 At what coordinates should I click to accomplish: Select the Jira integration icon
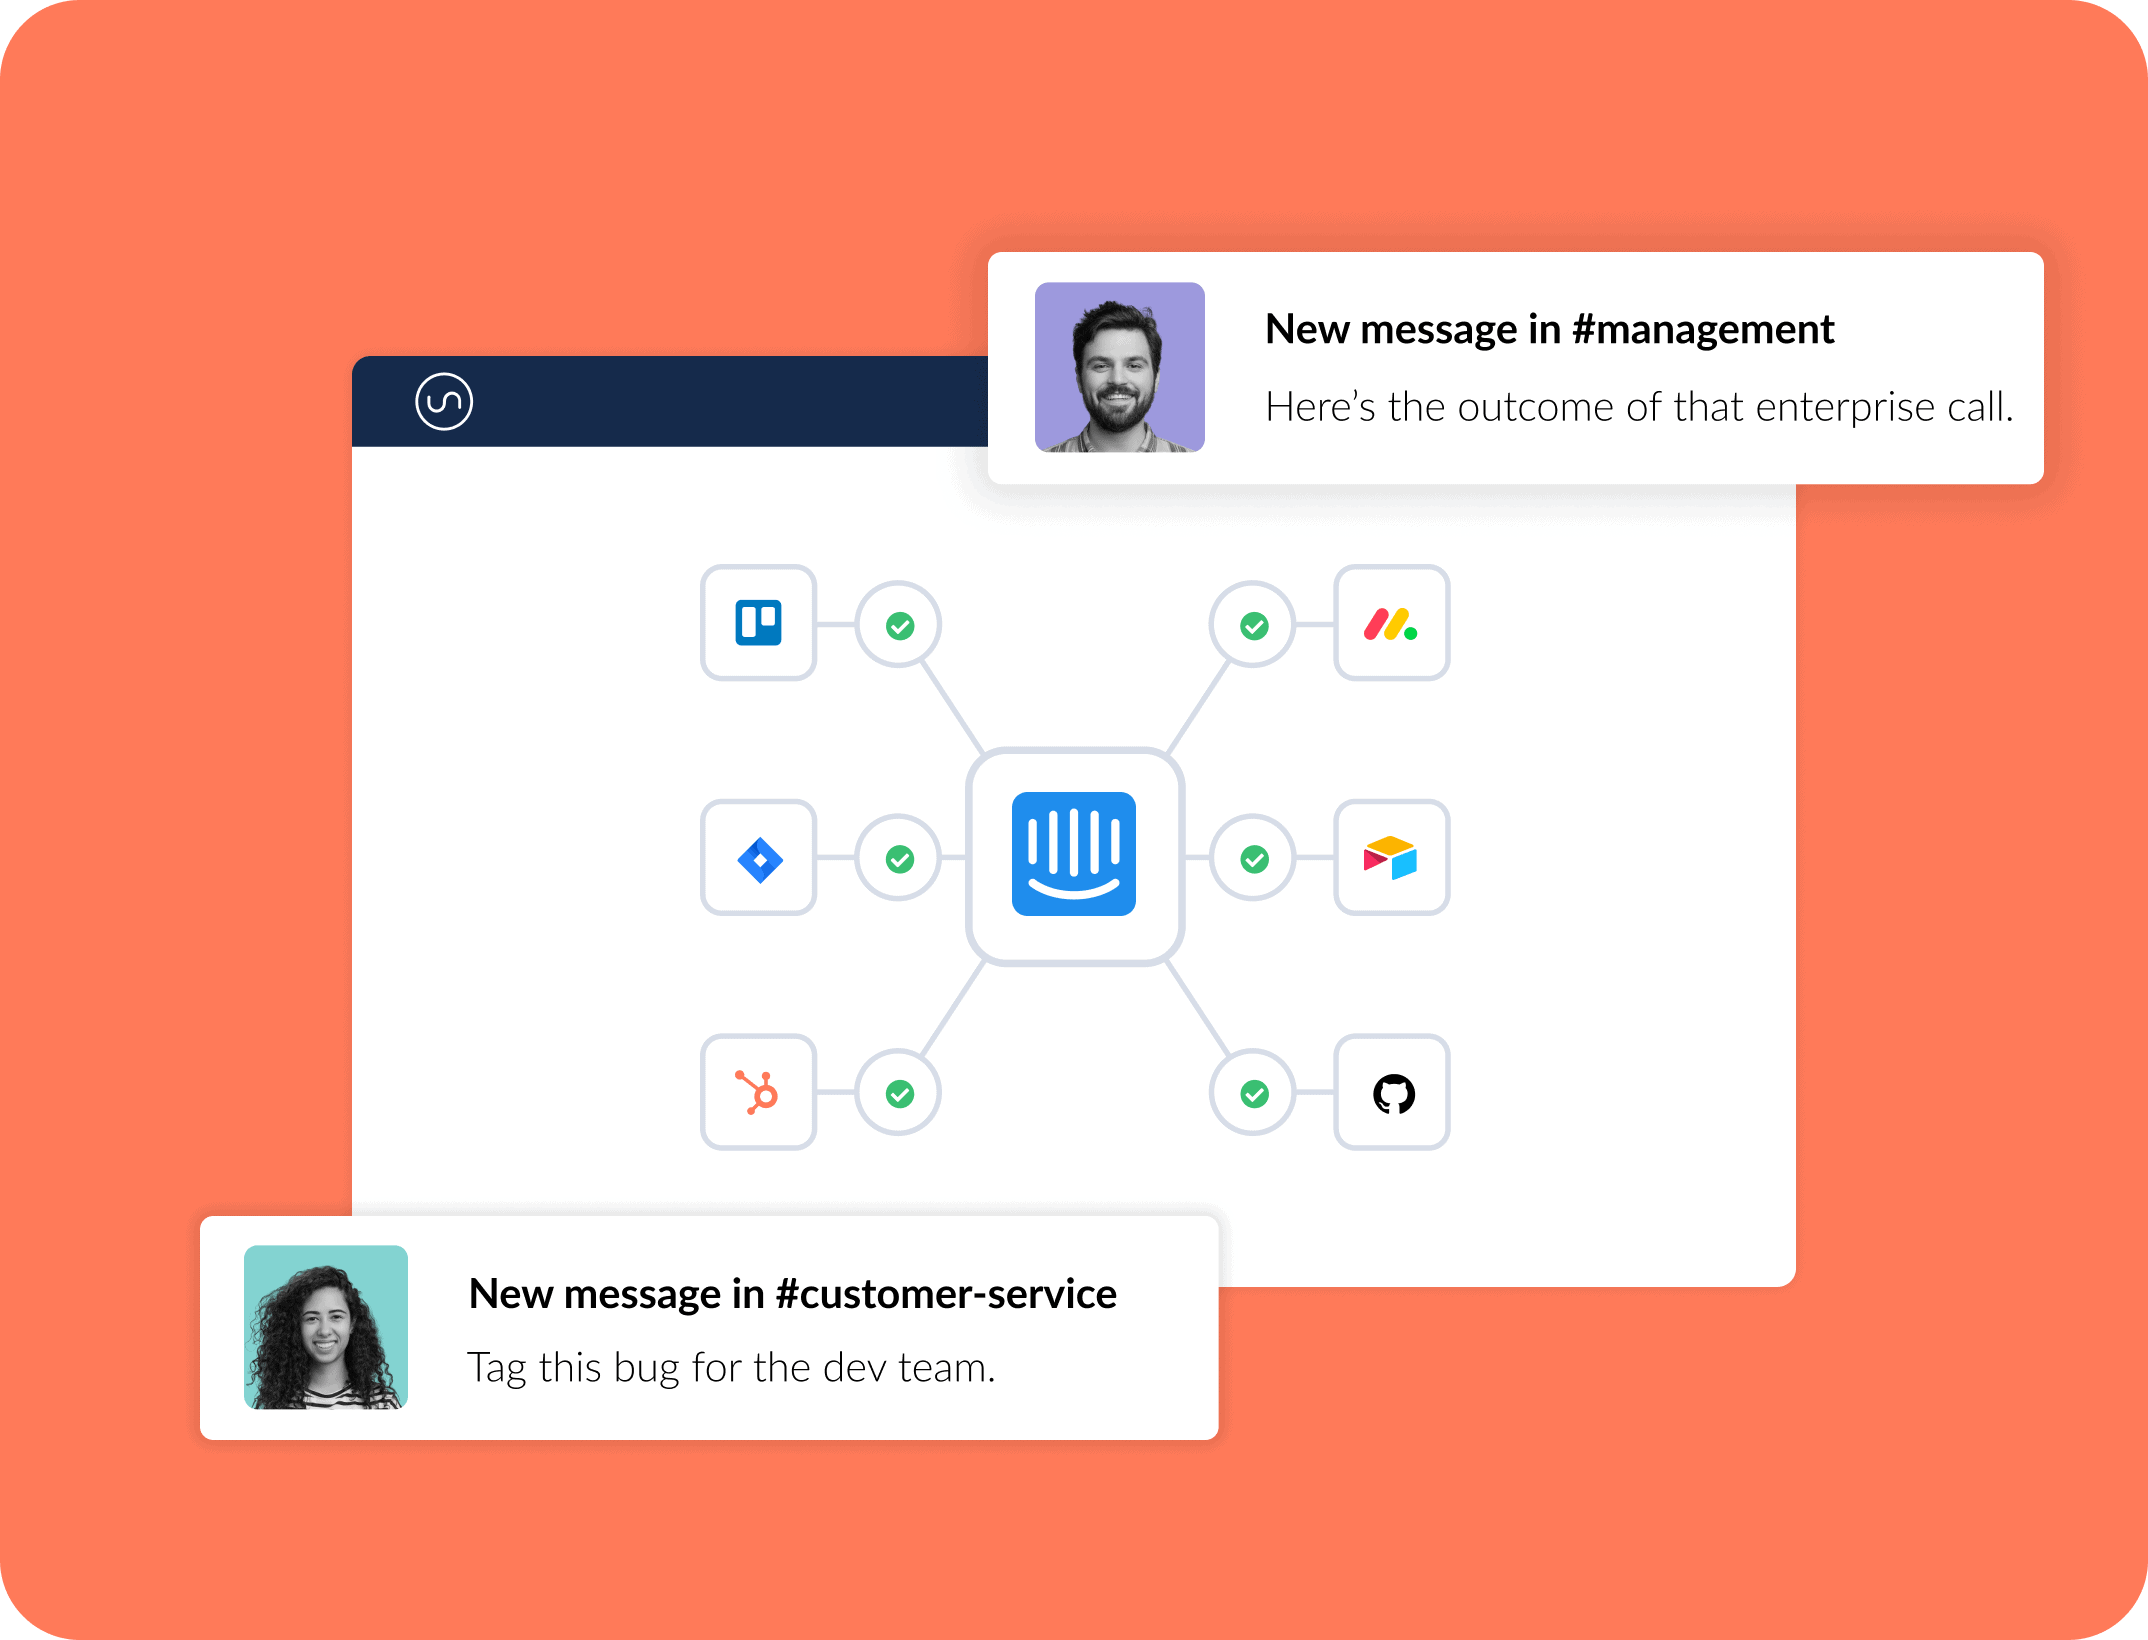pyautogui.click(x=759, y=858)
